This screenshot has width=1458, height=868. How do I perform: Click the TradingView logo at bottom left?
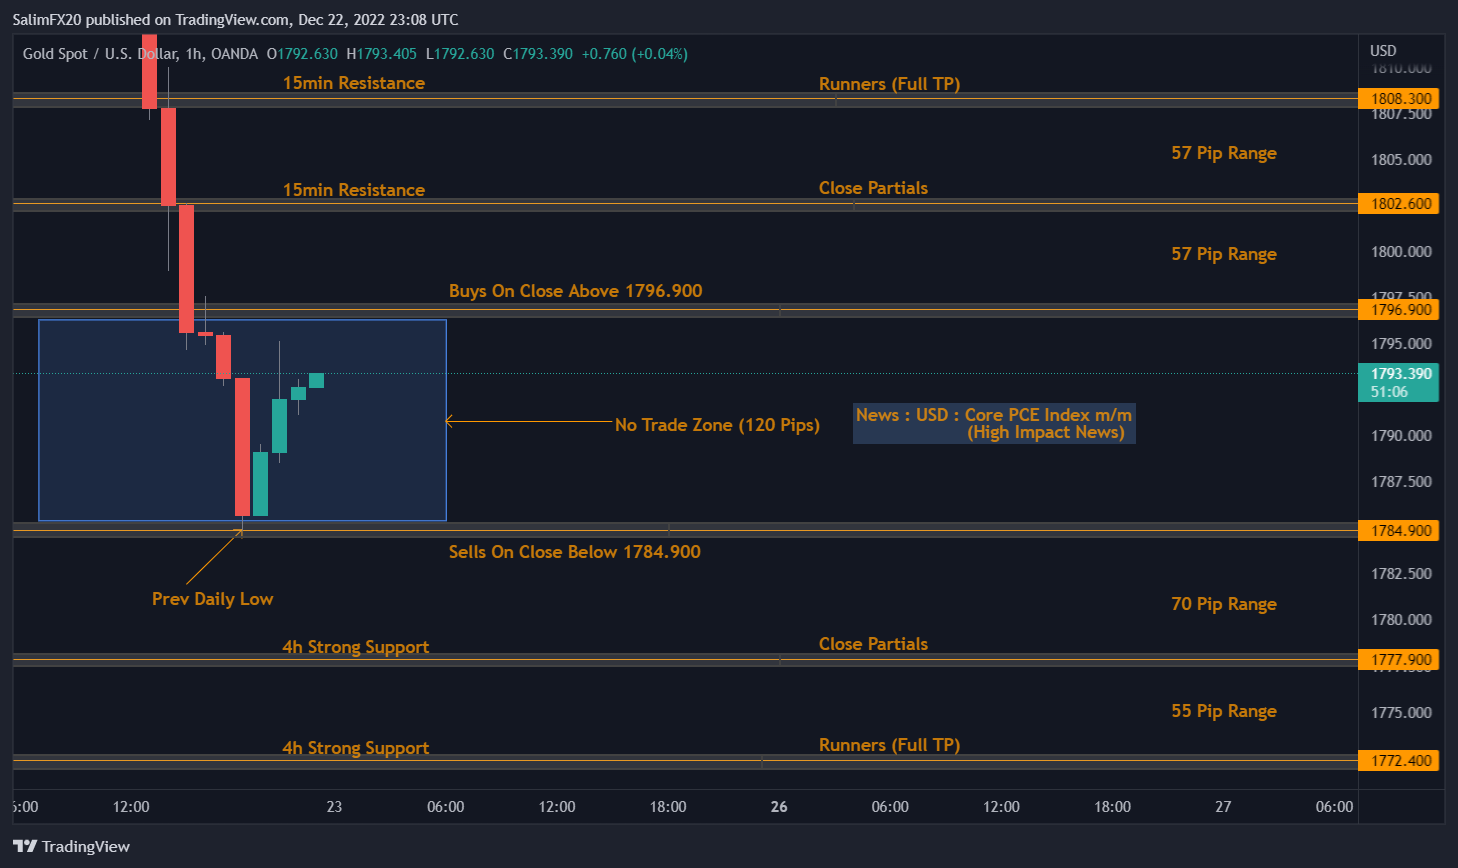[70, 846]
